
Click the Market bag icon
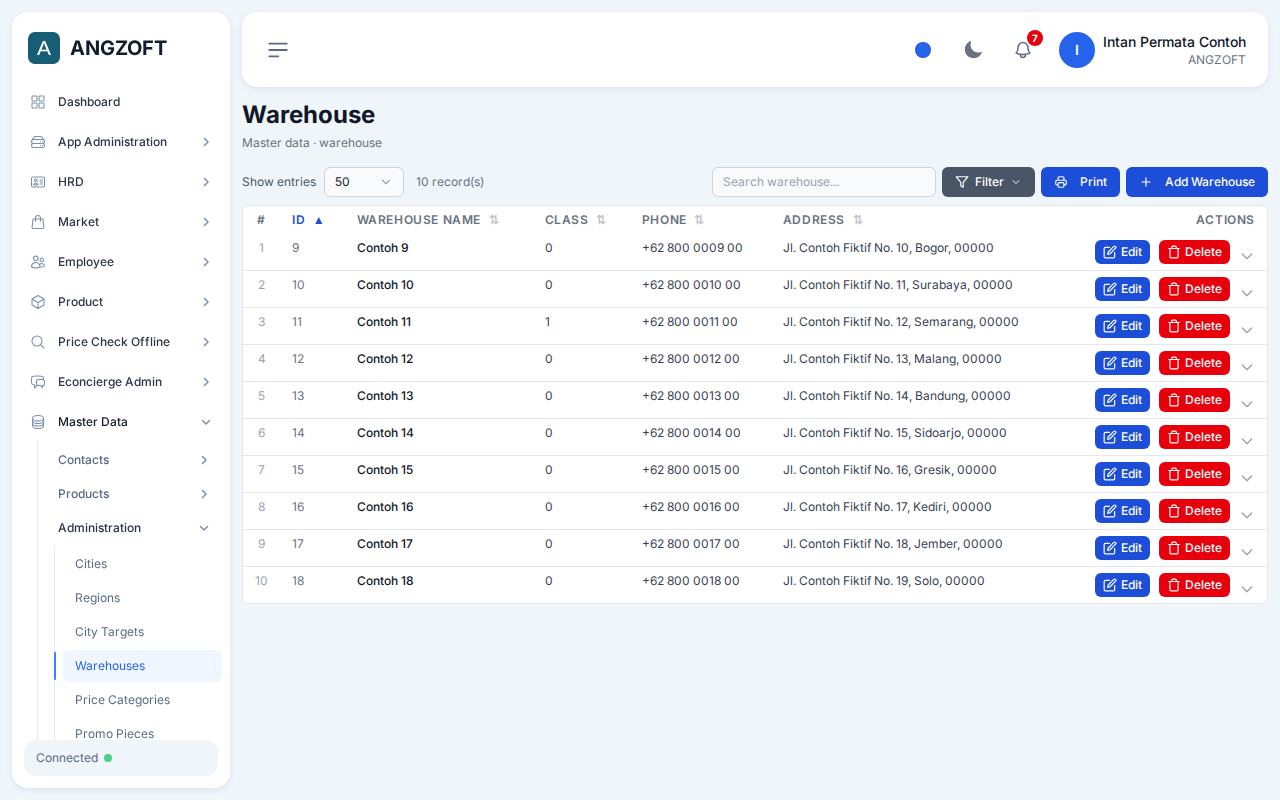[x=38, y=222]
